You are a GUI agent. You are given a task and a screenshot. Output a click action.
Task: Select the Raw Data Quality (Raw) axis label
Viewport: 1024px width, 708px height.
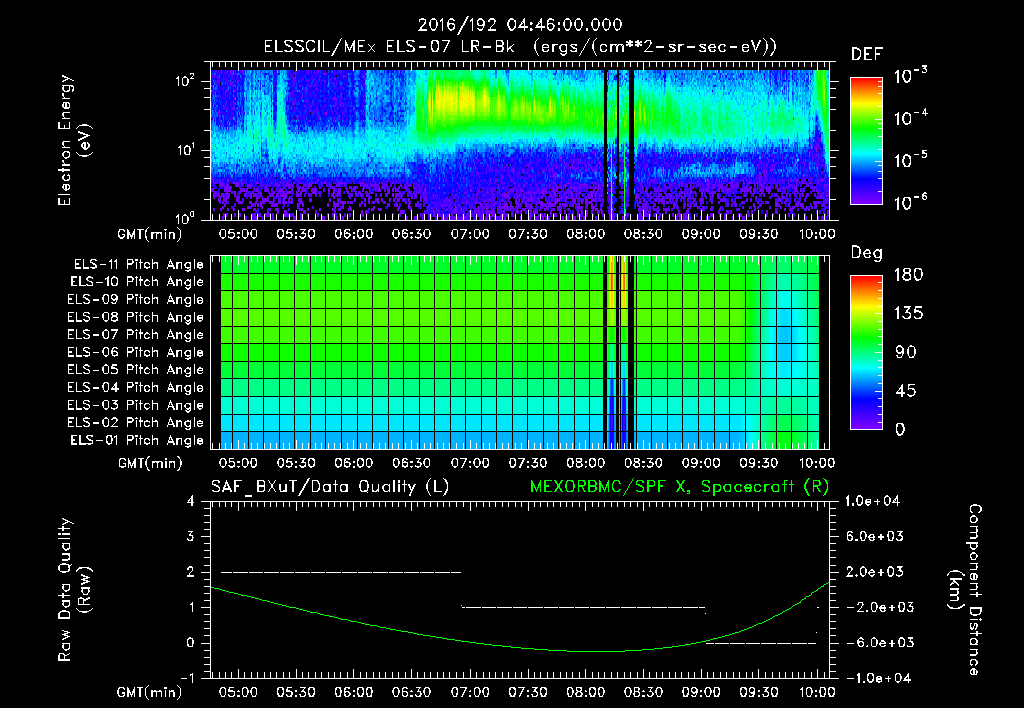[74, 590]
